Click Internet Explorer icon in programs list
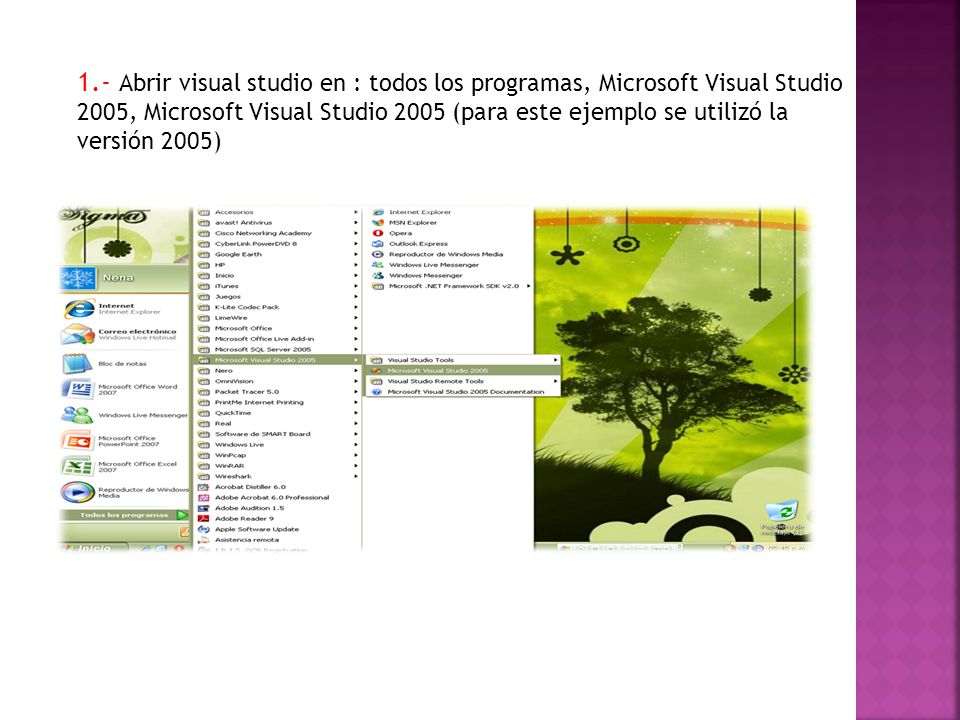Viewport: 960px width, 720px height. coord(378,212)
